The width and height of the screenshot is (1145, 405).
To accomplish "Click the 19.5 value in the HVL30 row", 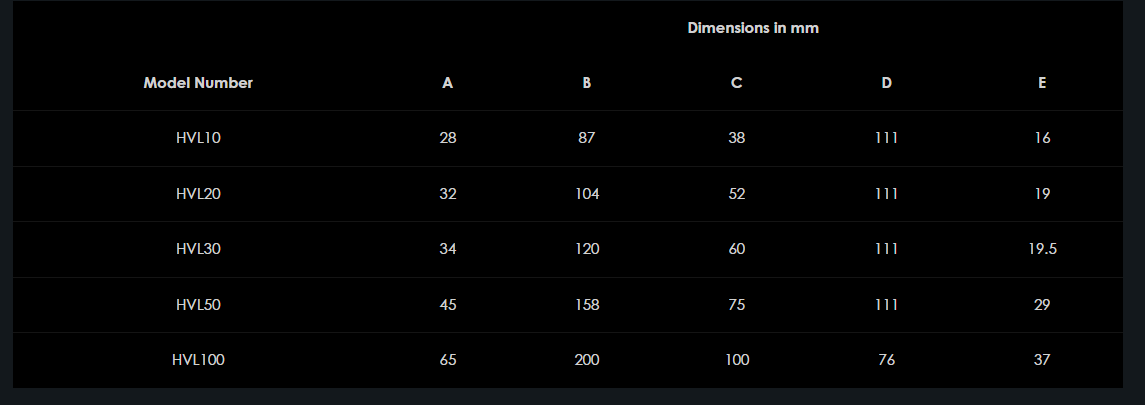I will (1042, 249).
